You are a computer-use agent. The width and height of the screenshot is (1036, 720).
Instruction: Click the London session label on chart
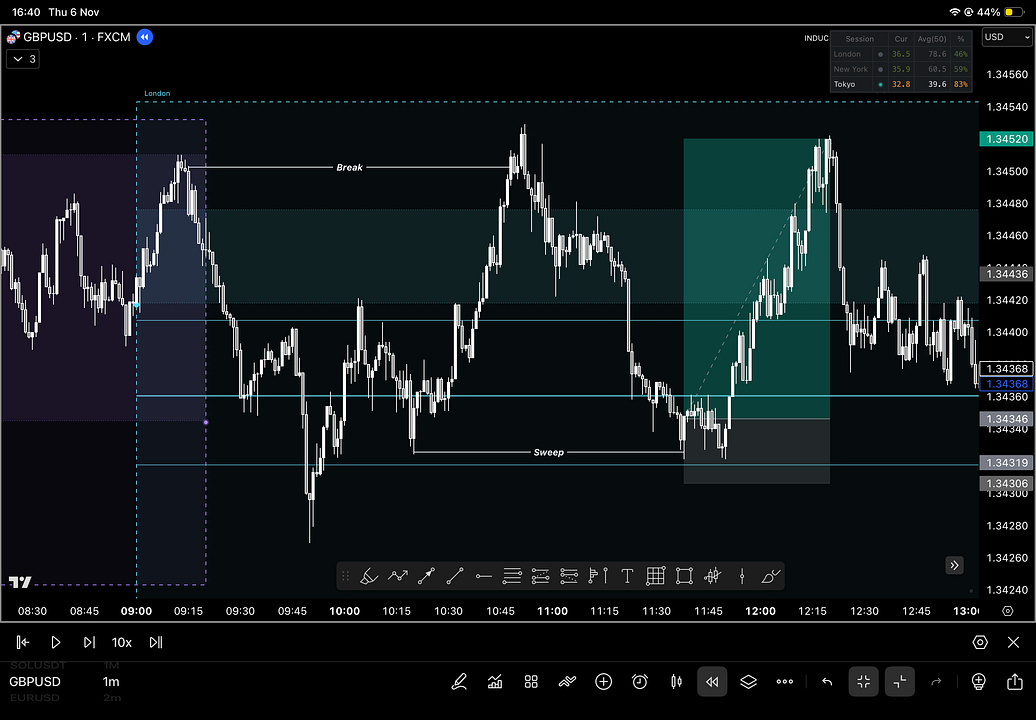pos(157,93)
